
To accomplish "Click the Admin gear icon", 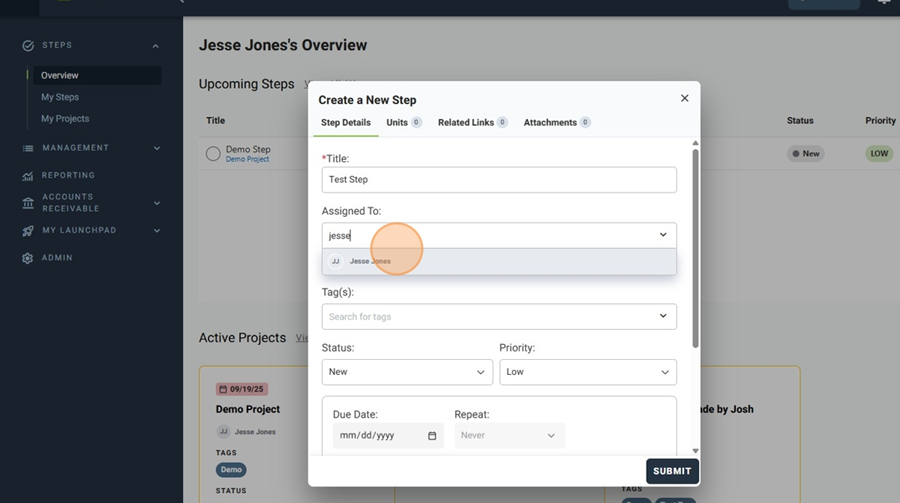I will [28, 258].
